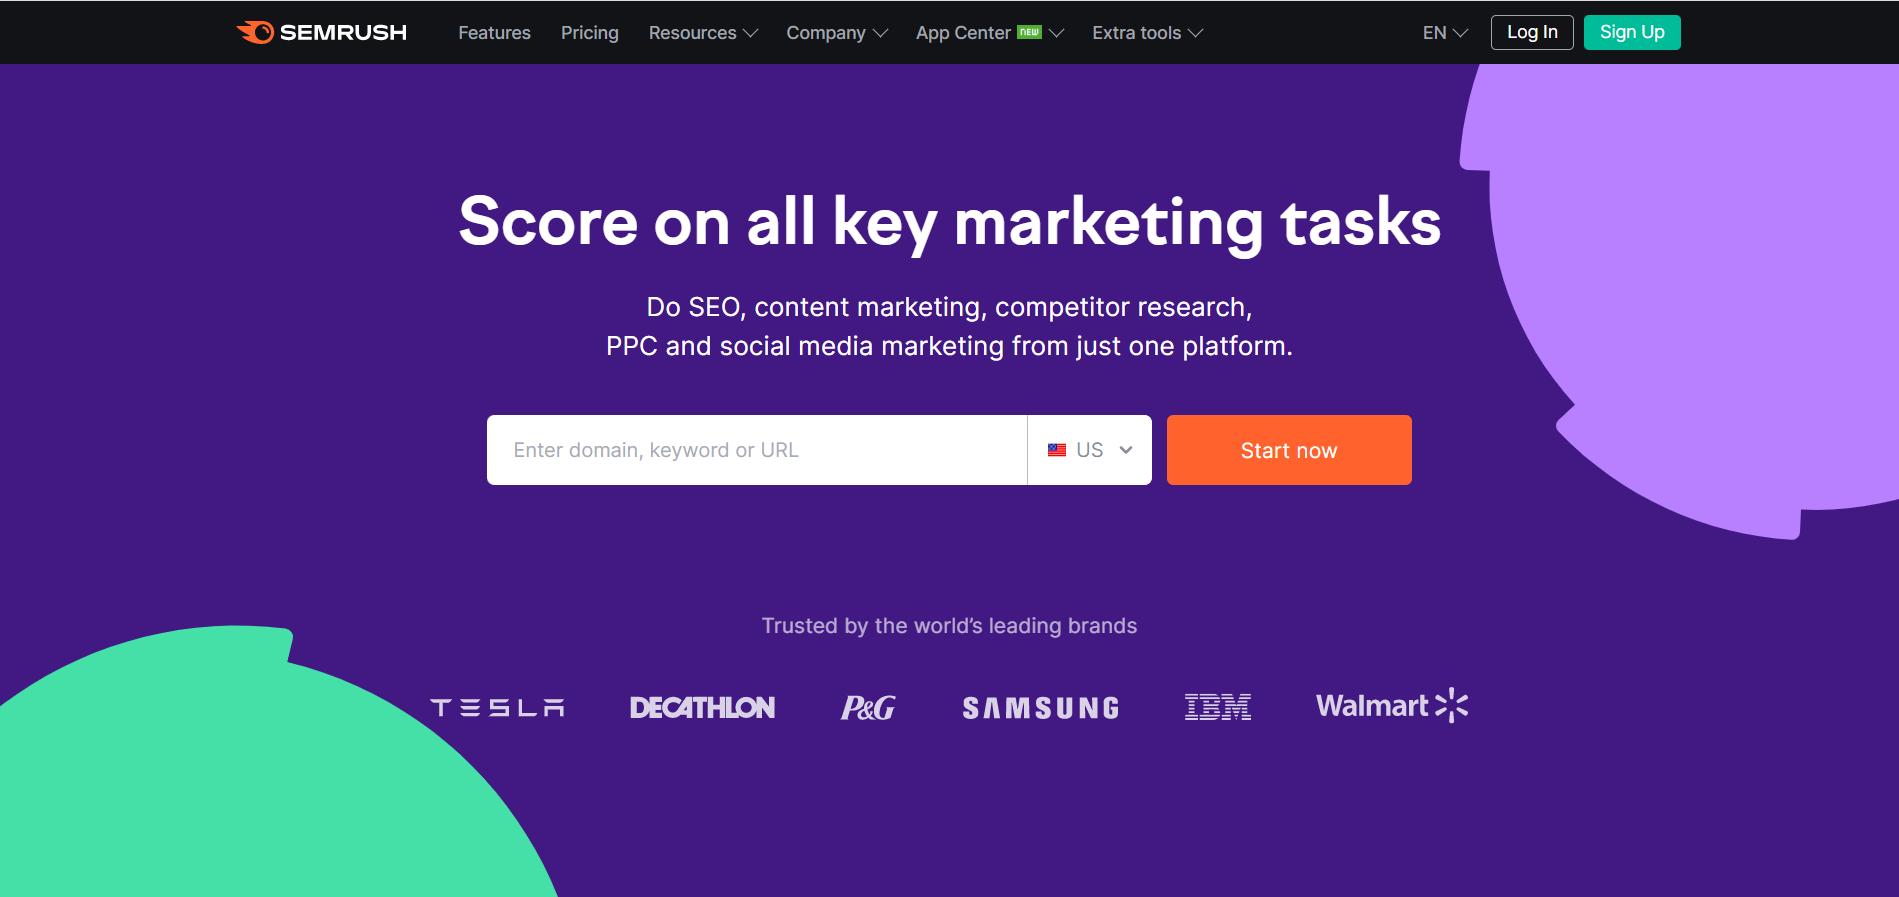1899x897 pixels.
Task: Focus the domain, keyword or URL field
Action: [x=757, y=450]
